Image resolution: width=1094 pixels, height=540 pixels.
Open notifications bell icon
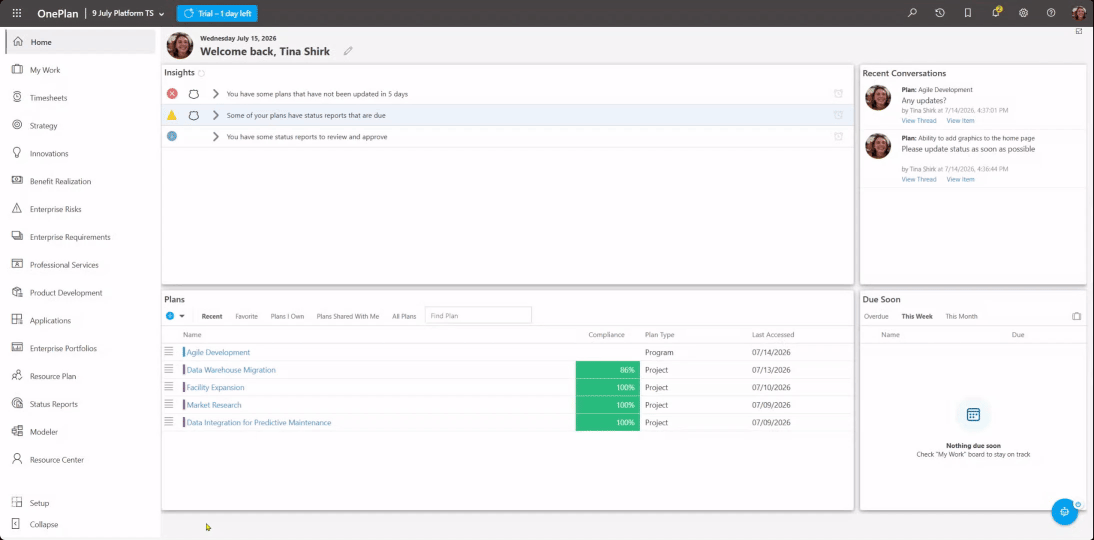(x=996, y=13)
